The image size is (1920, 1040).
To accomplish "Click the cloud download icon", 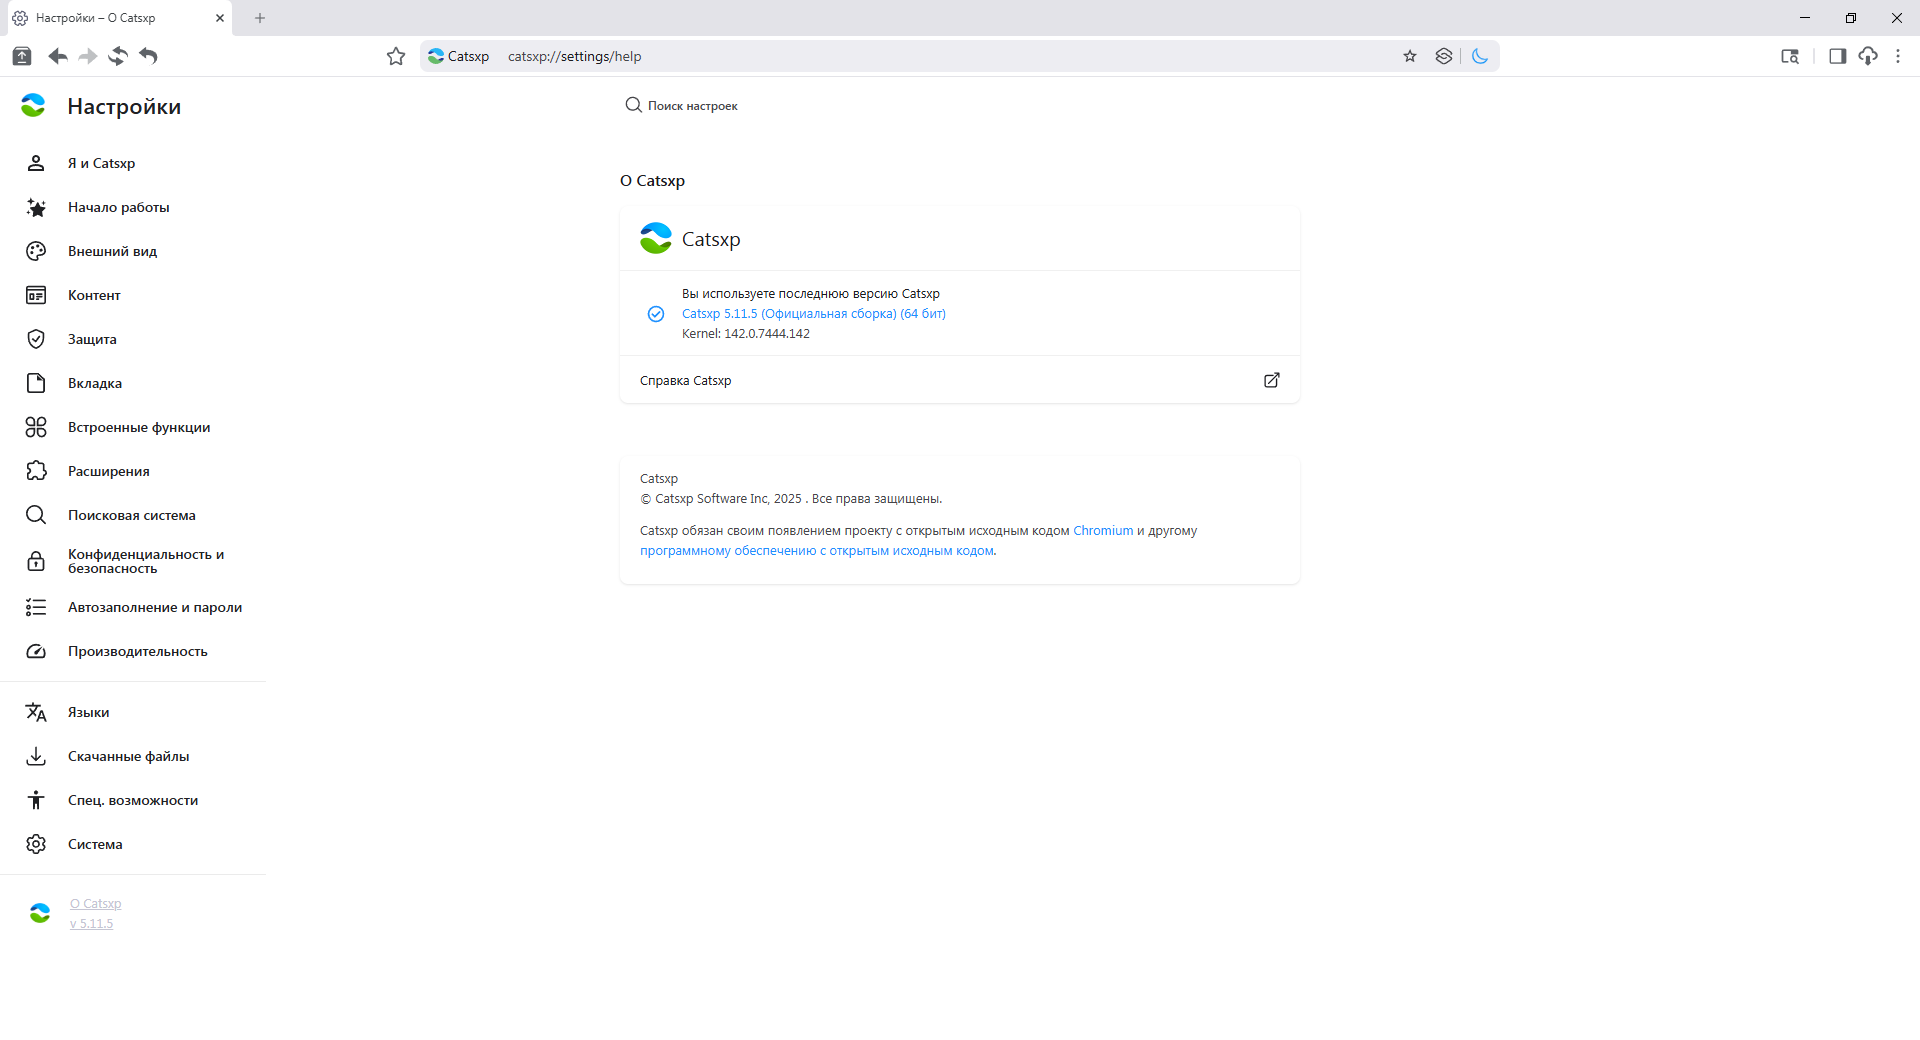I will coord(1868,56).
